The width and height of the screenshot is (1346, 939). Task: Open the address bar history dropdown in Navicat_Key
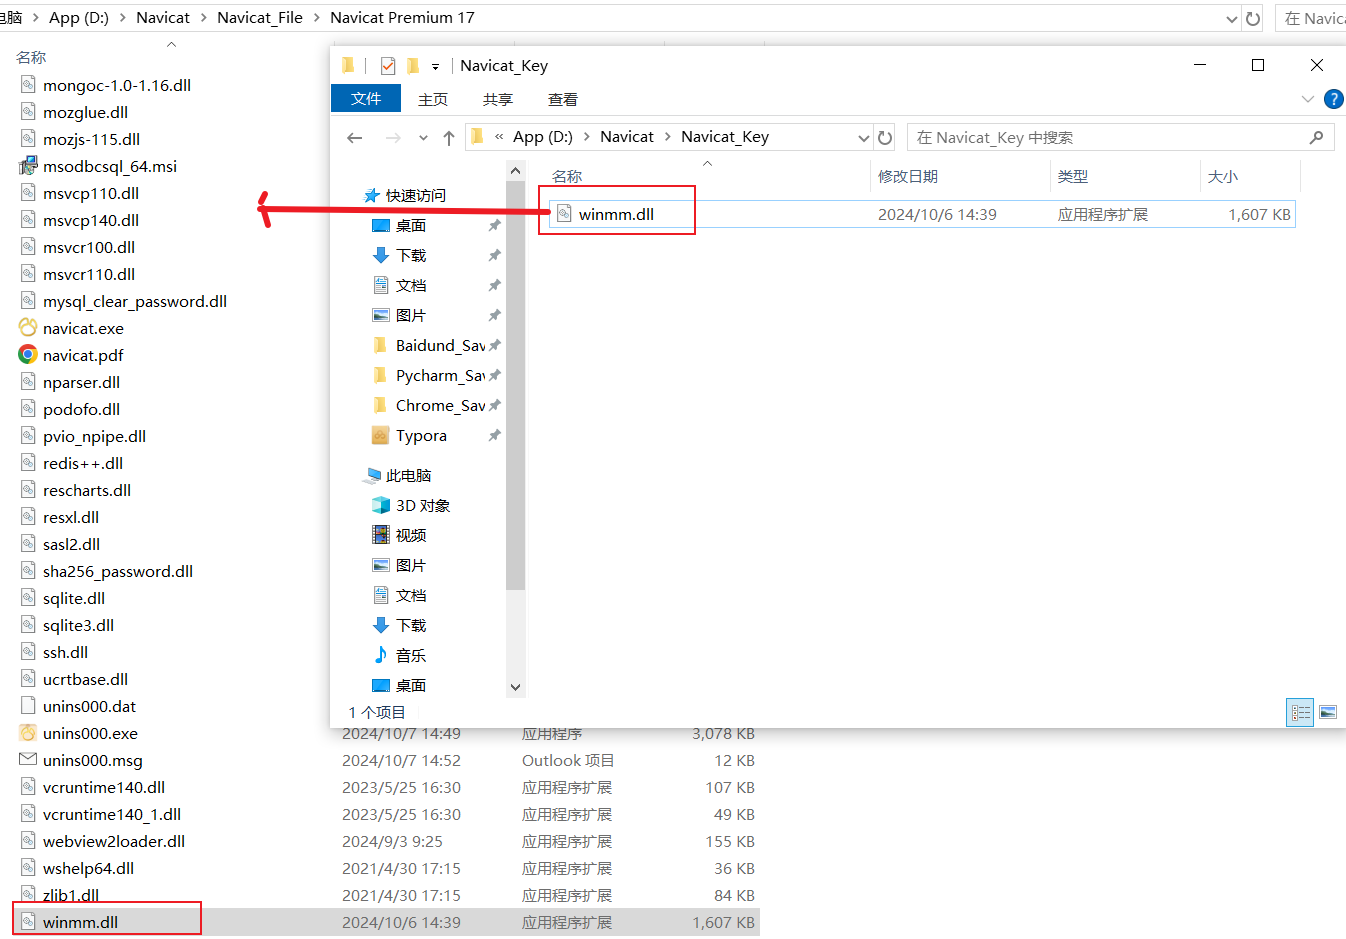coord(864,138)
